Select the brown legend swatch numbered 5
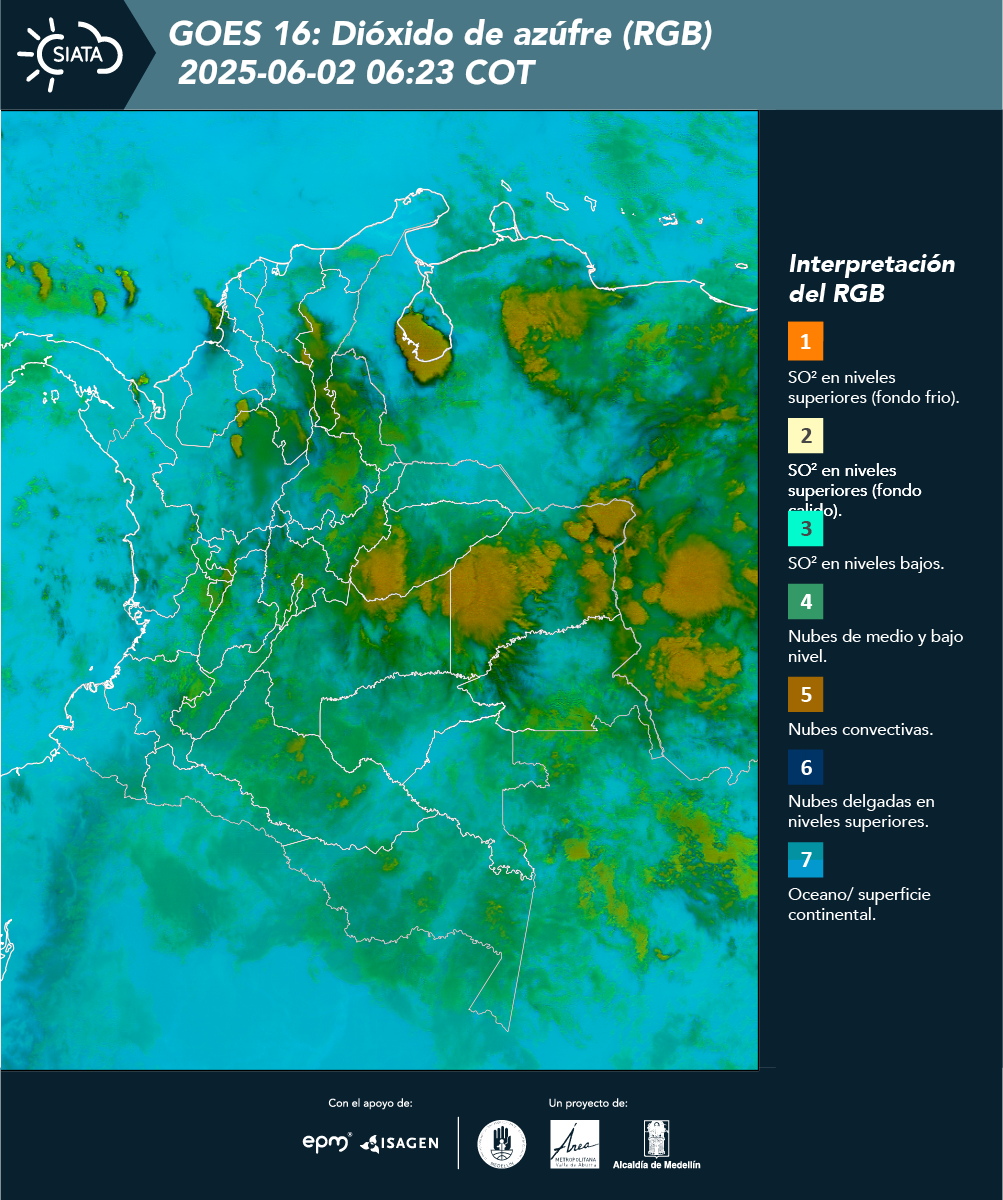 point(805,694)
